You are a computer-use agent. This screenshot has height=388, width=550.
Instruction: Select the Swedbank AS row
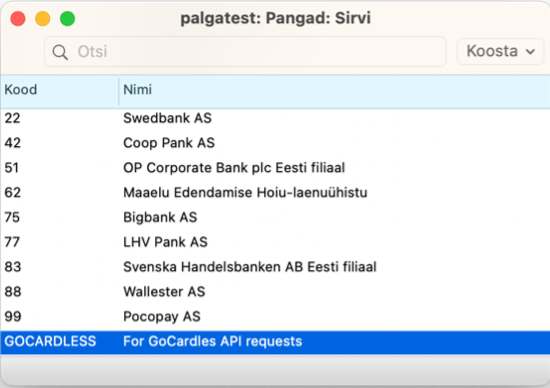(x=275, y=118)
